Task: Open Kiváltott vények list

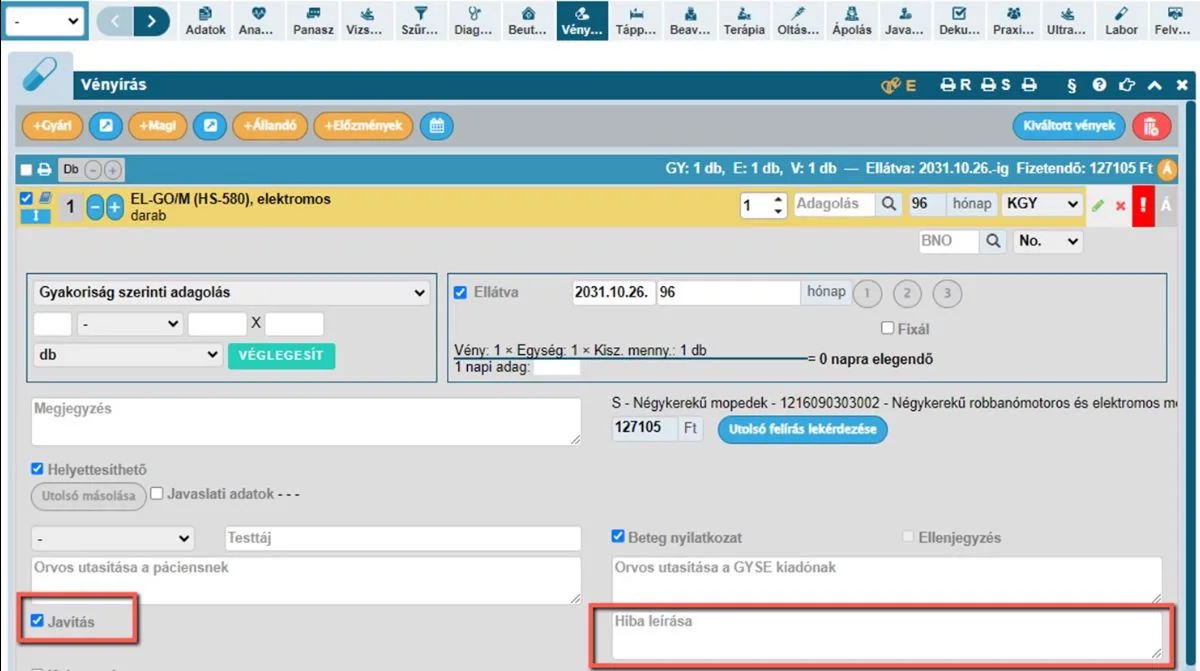Action: (1069, 126)
